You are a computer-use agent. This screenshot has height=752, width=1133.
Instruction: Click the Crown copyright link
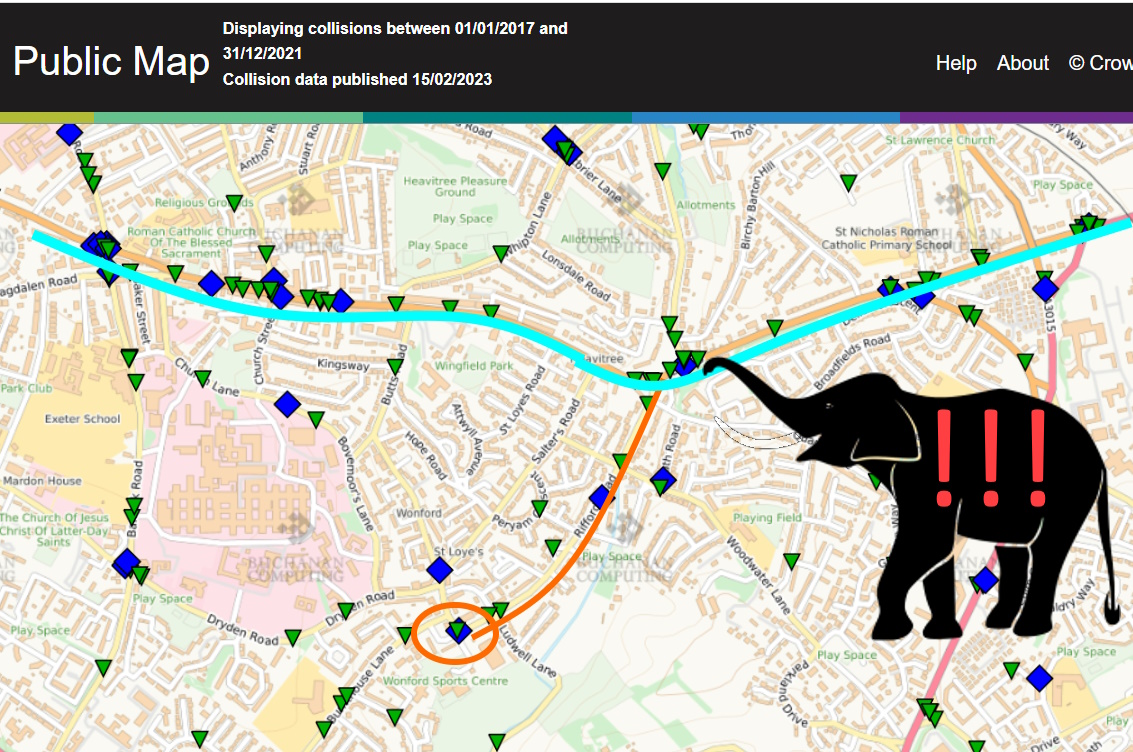click(x=1100, y=64)
